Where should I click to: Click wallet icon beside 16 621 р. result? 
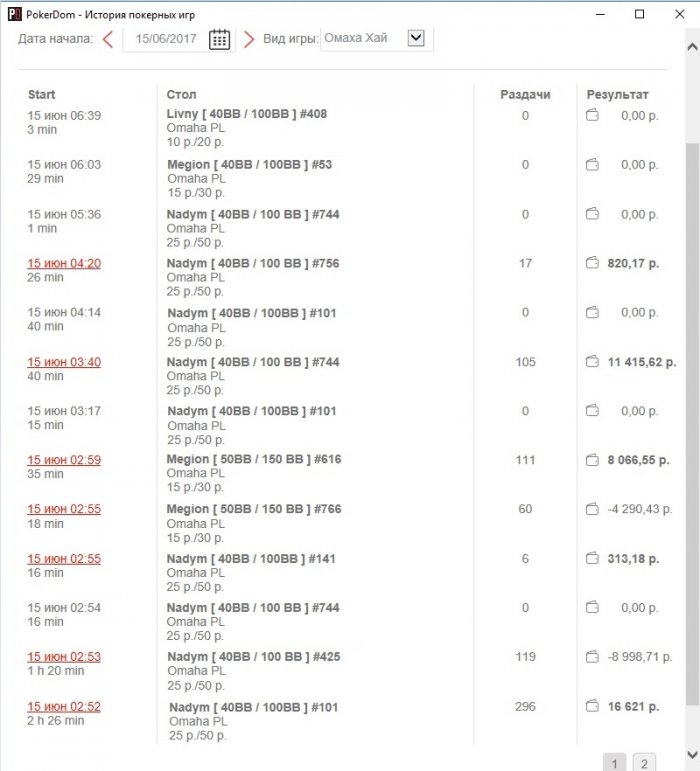click(592, 706)
